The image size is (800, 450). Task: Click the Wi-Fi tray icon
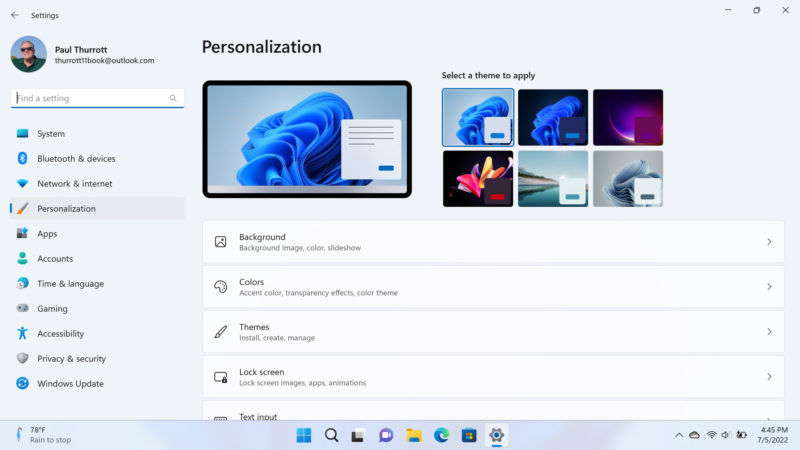coord(711,435)
